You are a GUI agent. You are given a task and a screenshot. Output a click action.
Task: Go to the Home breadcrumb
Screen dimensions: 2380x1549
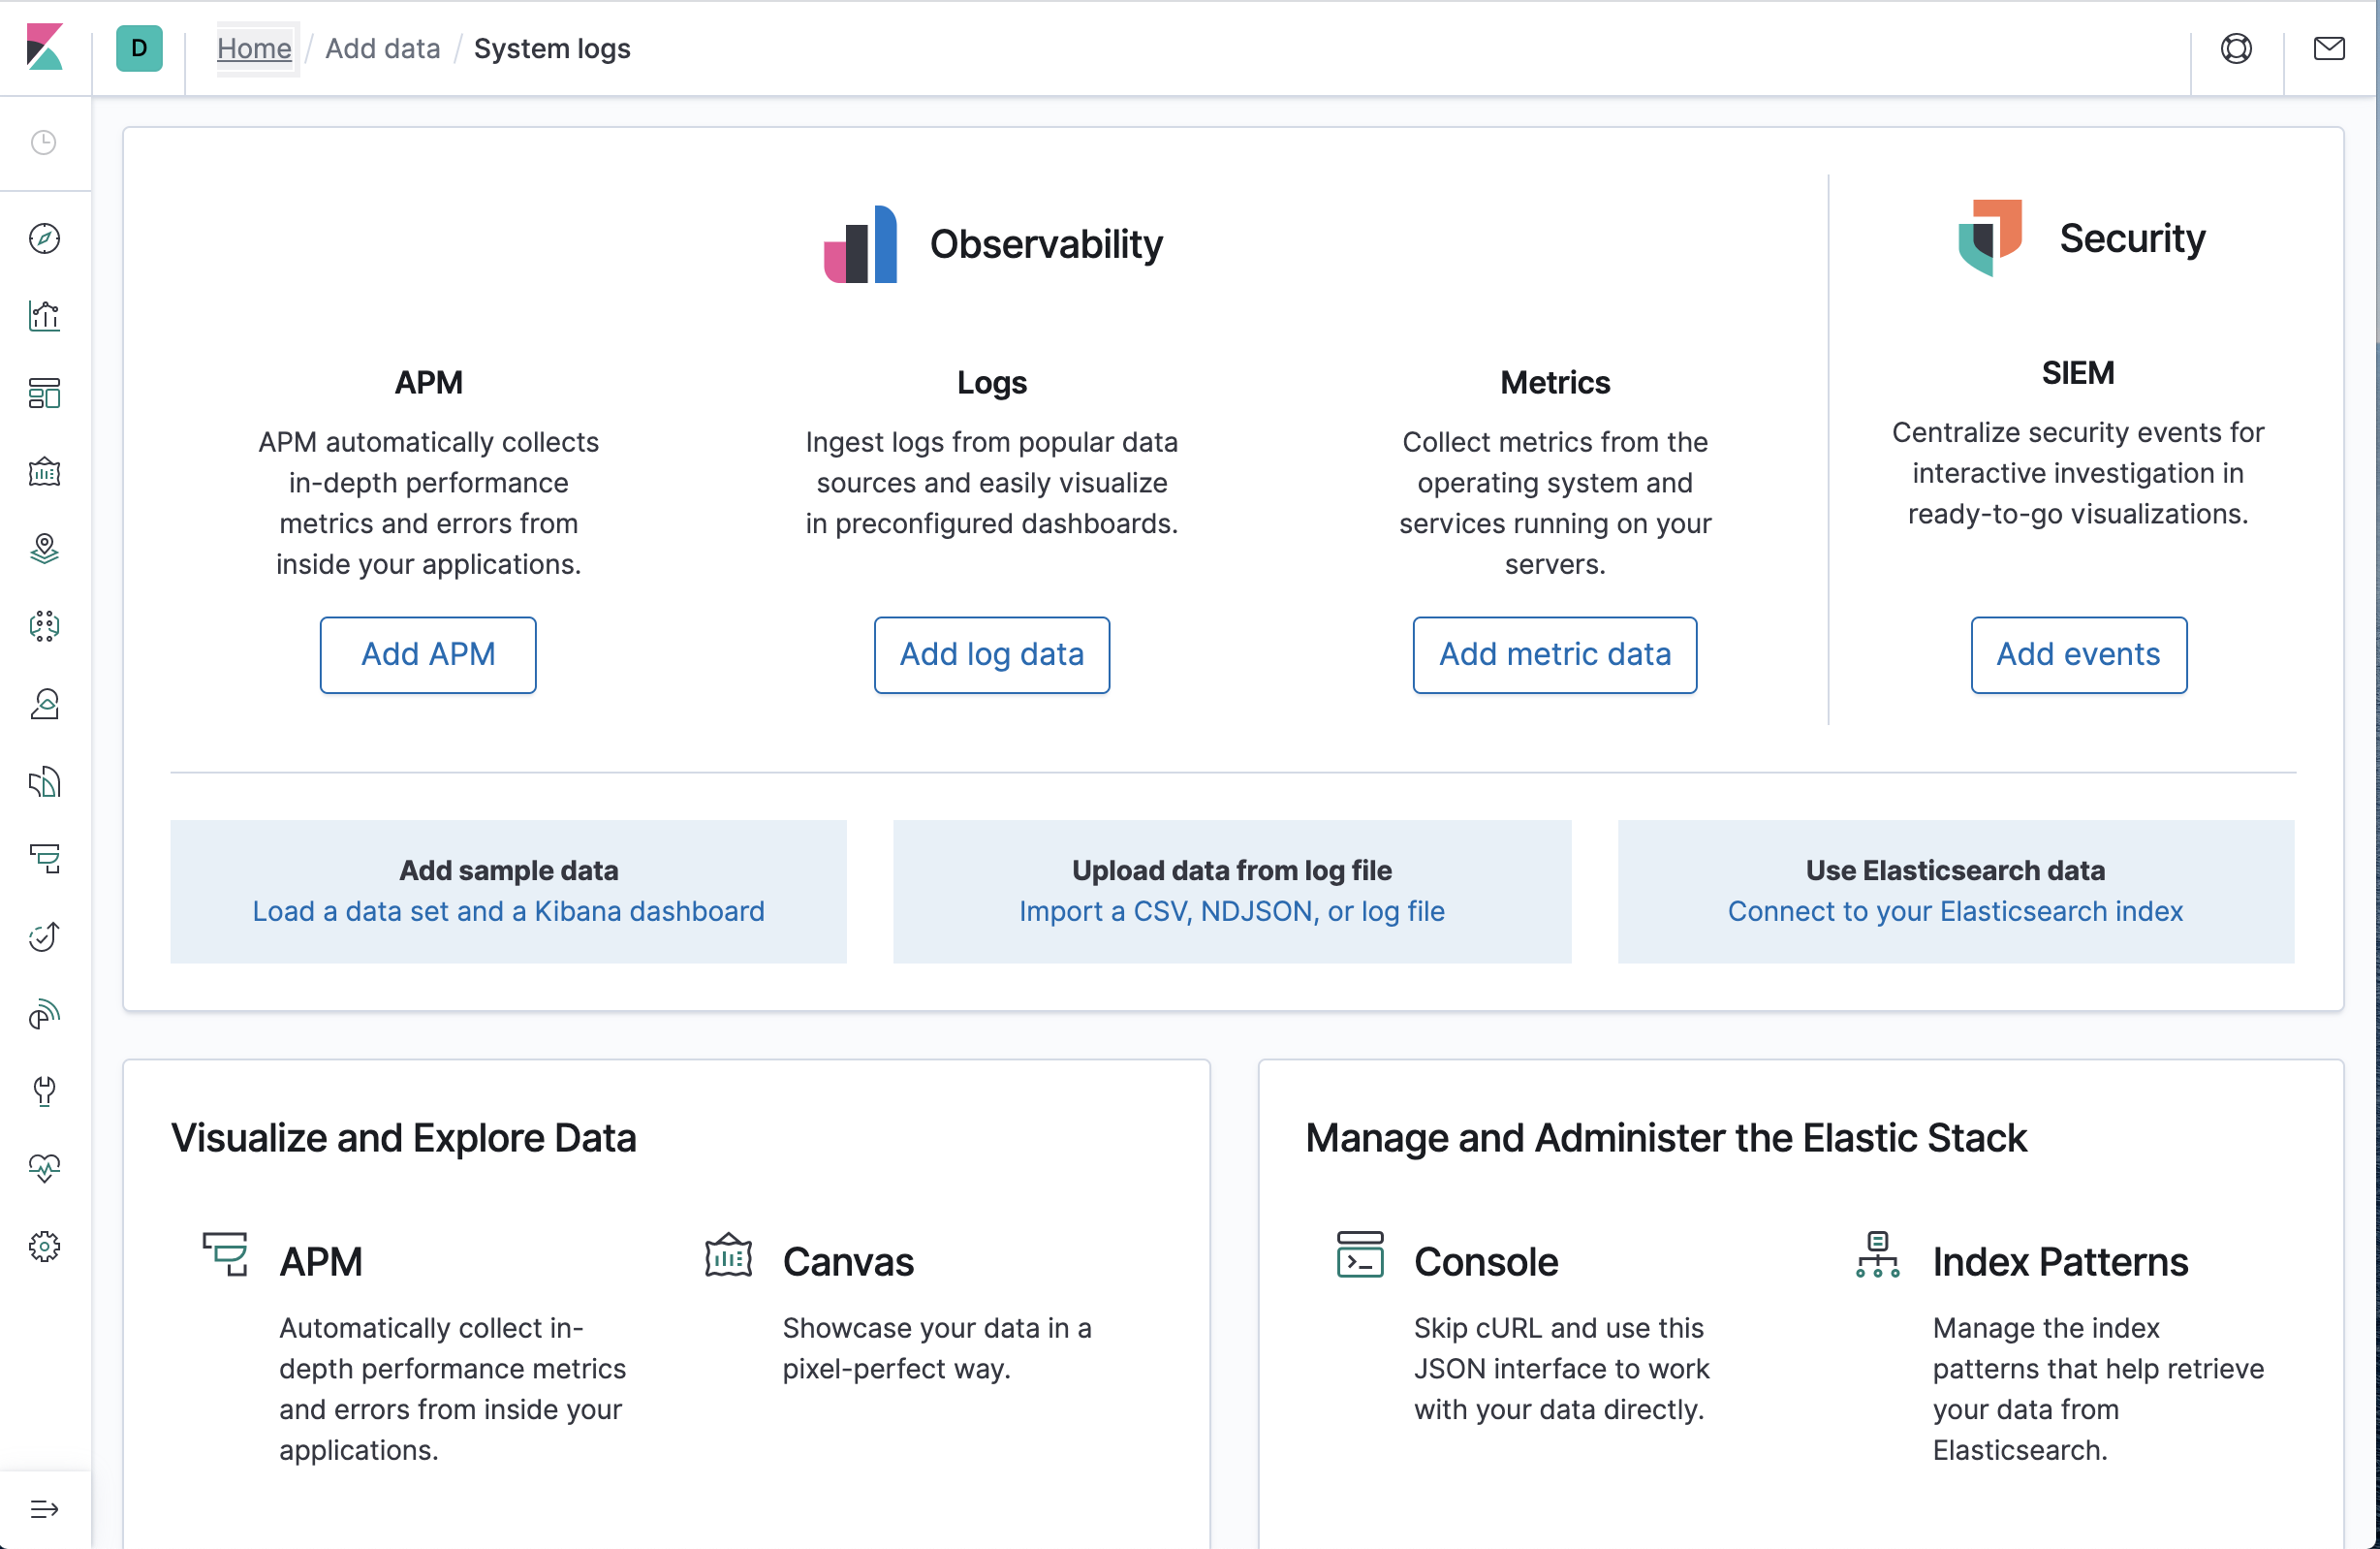[254, 48]
